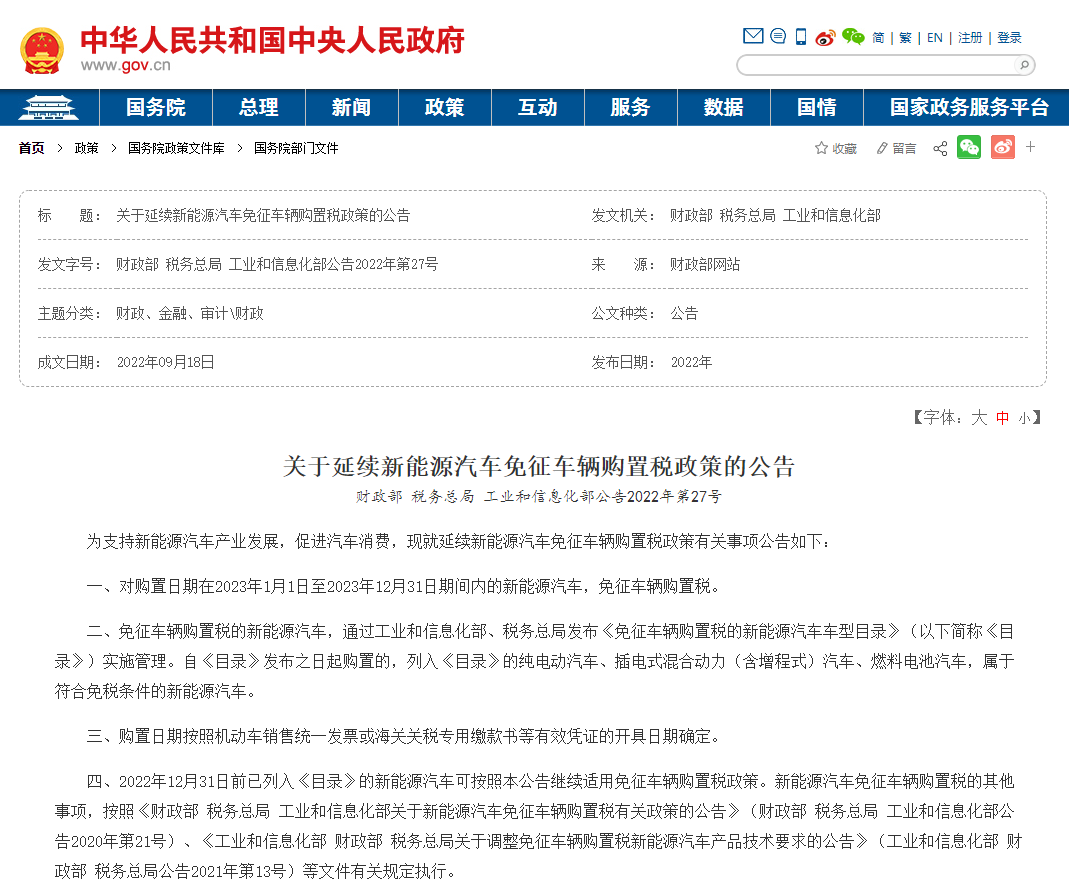The width and height of the screenshot is (1069, 892).
Task: Open the WeChat icon in header
Action: pos(853,37)
